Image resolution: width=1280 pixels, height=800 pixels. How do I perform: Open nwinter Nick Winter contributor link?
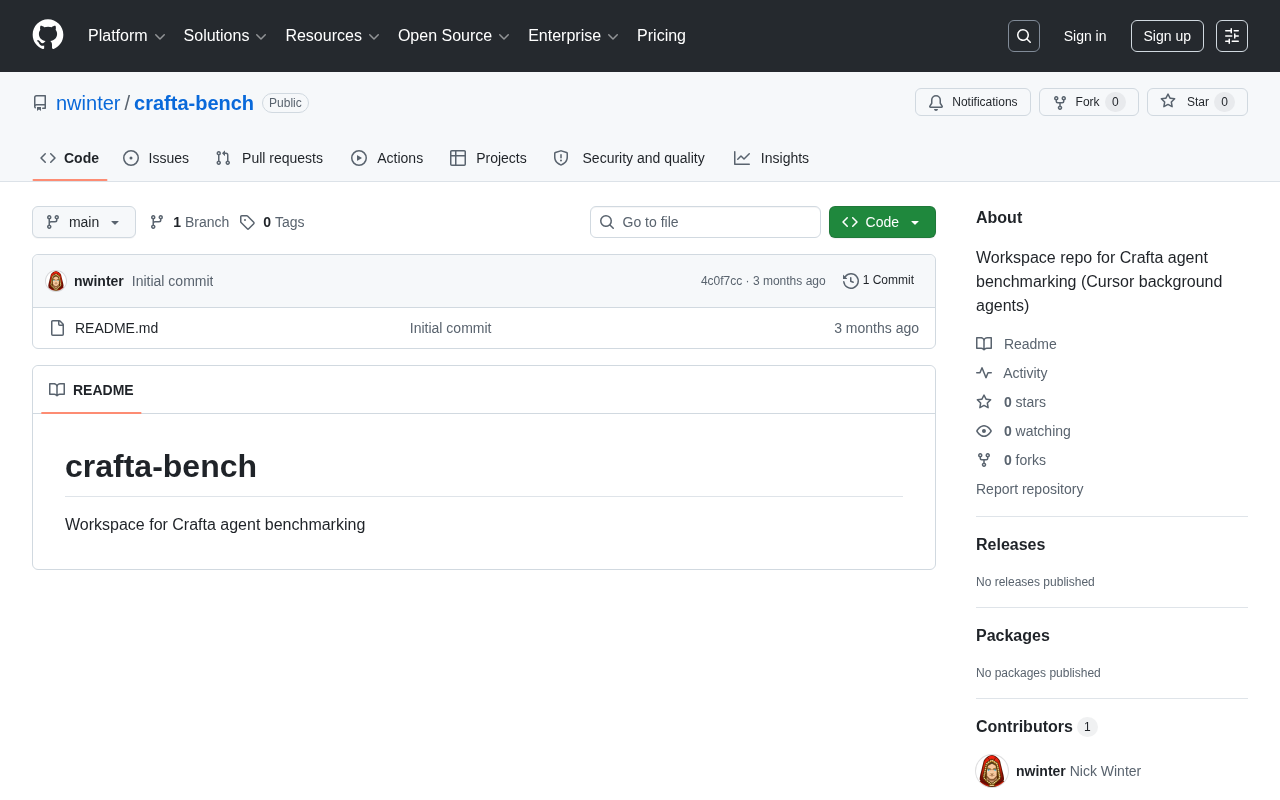pyautogui.click(x=1078, y=771)
